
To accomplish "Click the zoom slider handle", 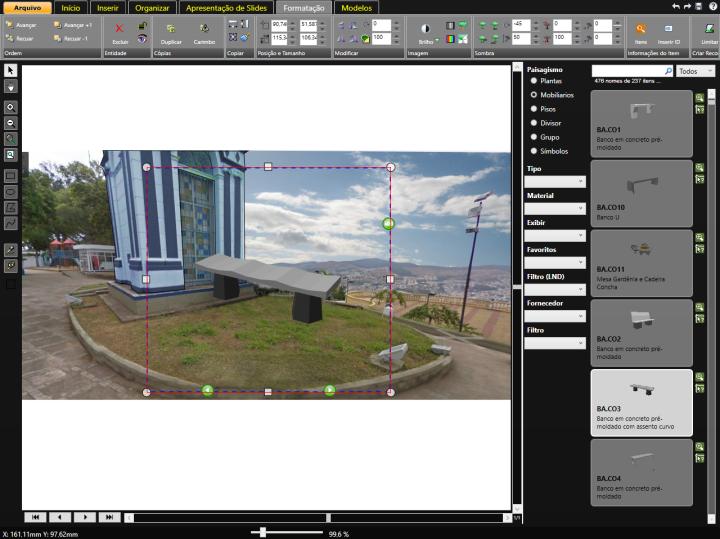I will [263, 533].
